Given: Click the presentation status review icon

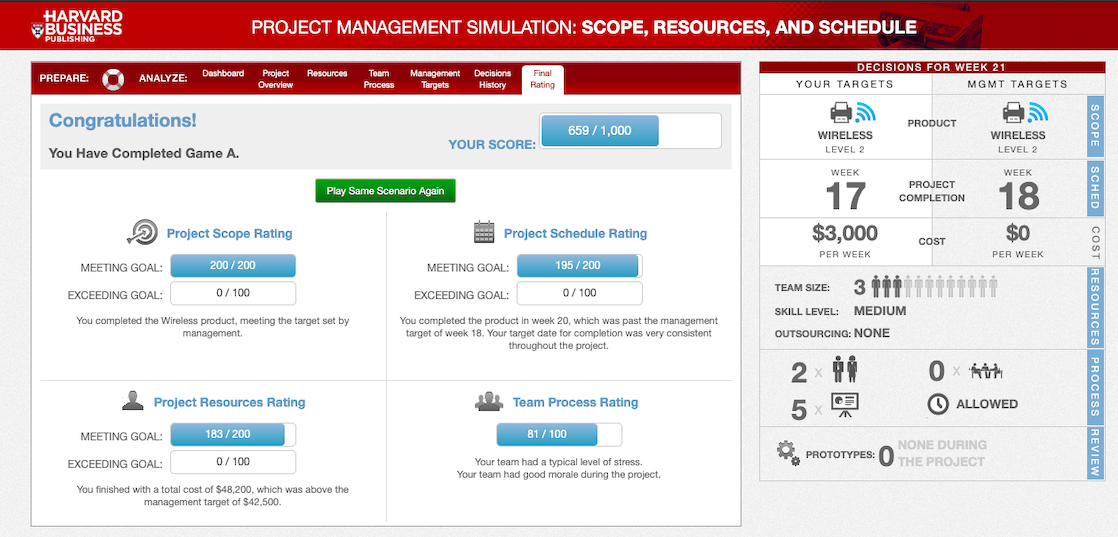Looking at the screenshot, I should pyautogui.click(x=844, y=407).
